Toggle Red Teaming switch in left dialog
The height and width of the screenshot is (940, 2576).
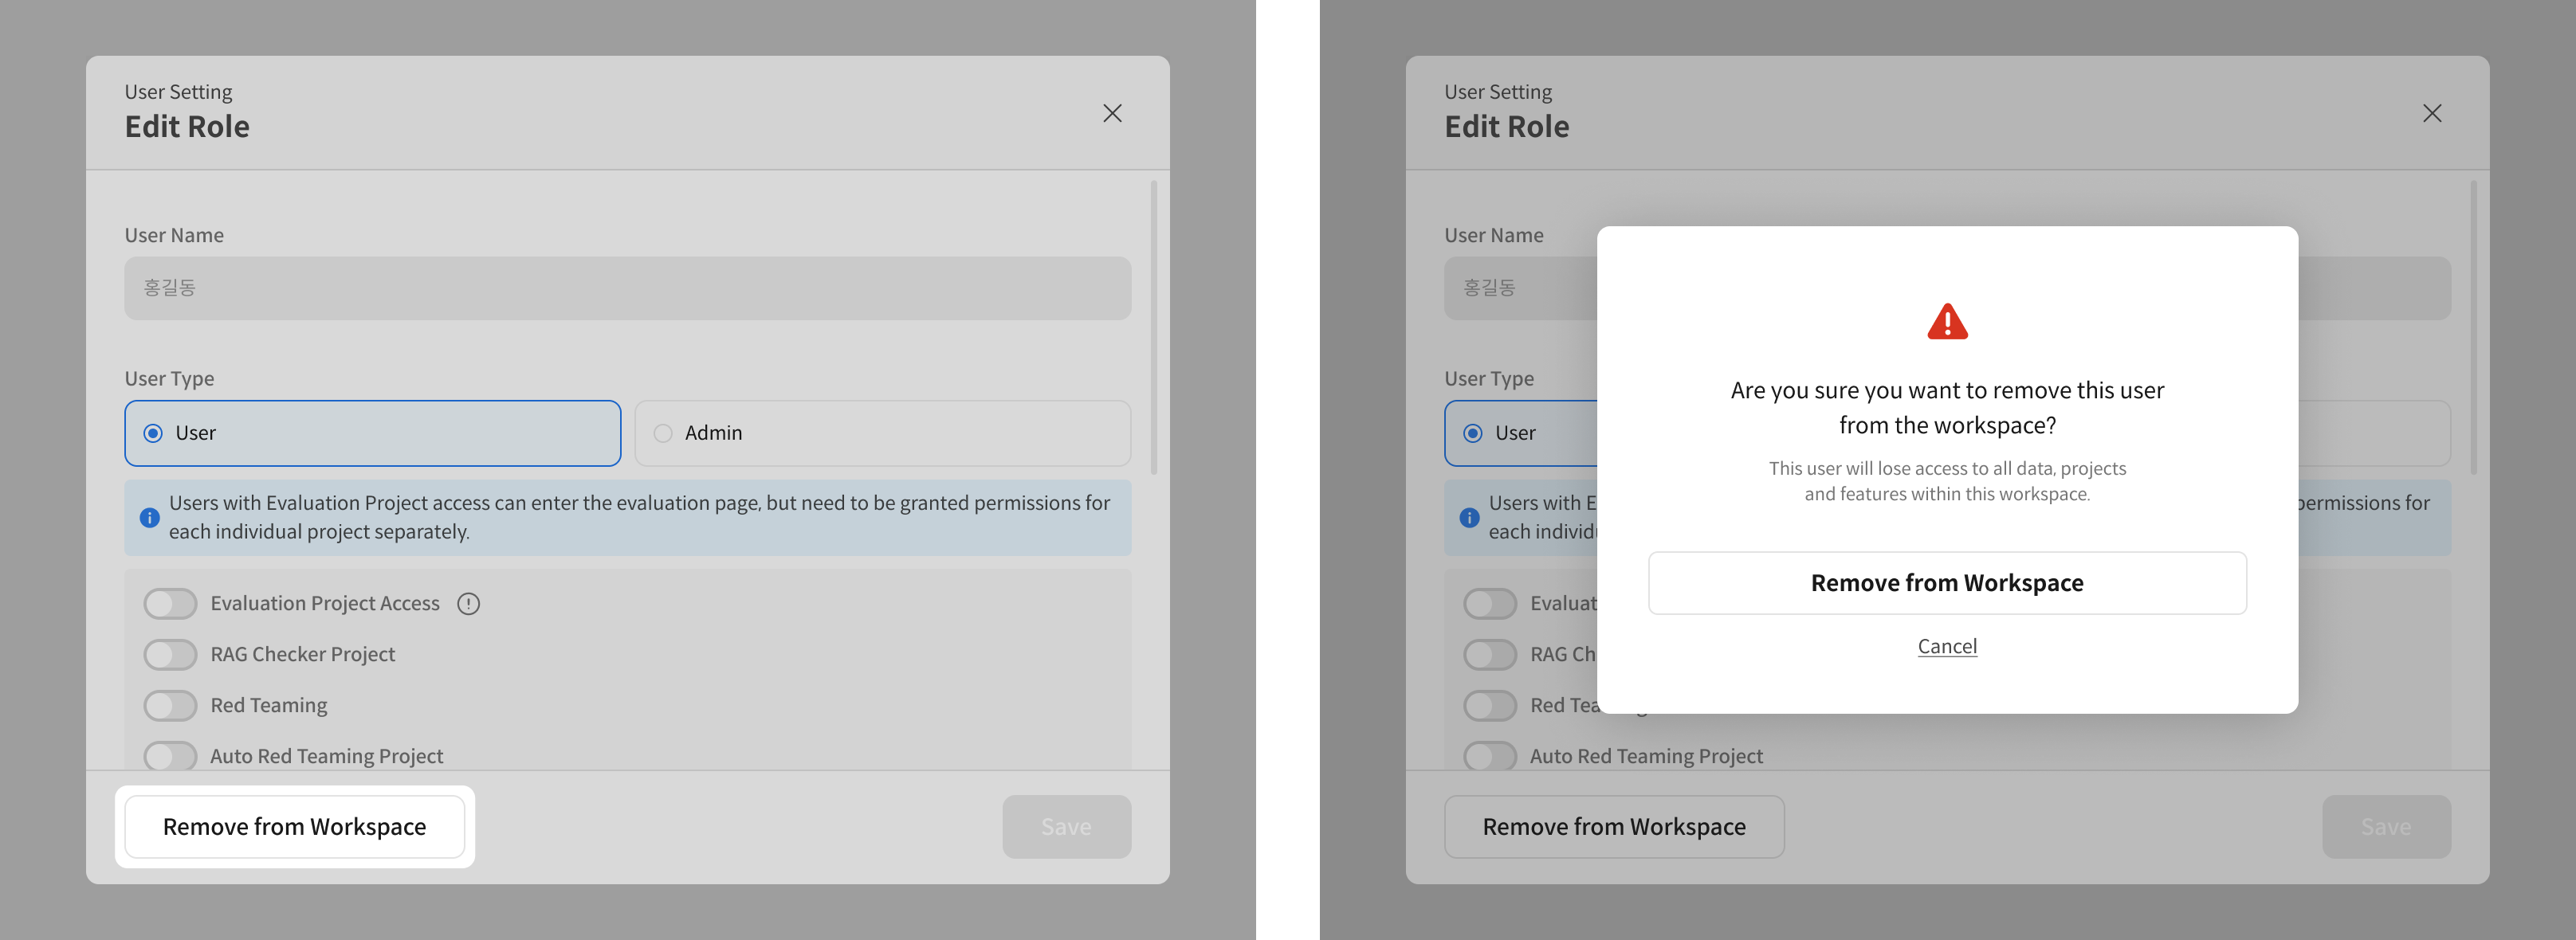(x=170, y=705)
